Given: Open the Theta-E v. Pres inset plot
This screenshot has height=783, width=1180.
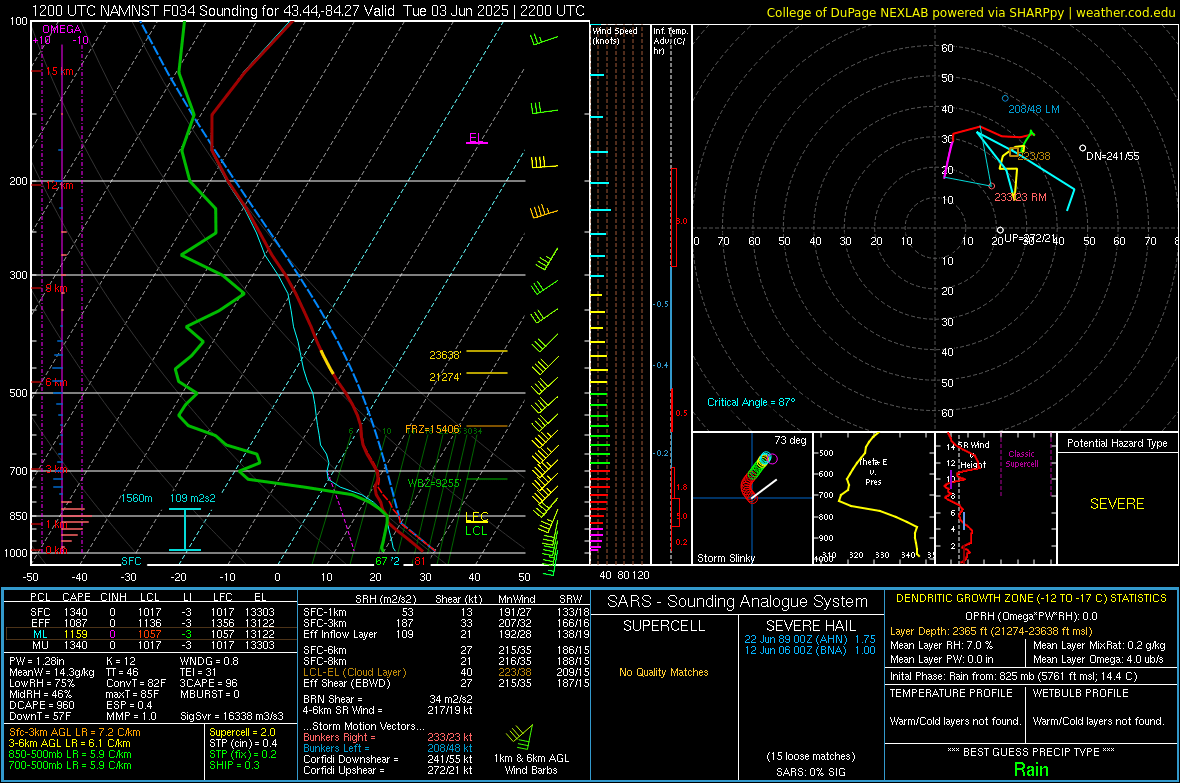Looking at the screenshot, I should pyautogui.click(x=874, y=498).
